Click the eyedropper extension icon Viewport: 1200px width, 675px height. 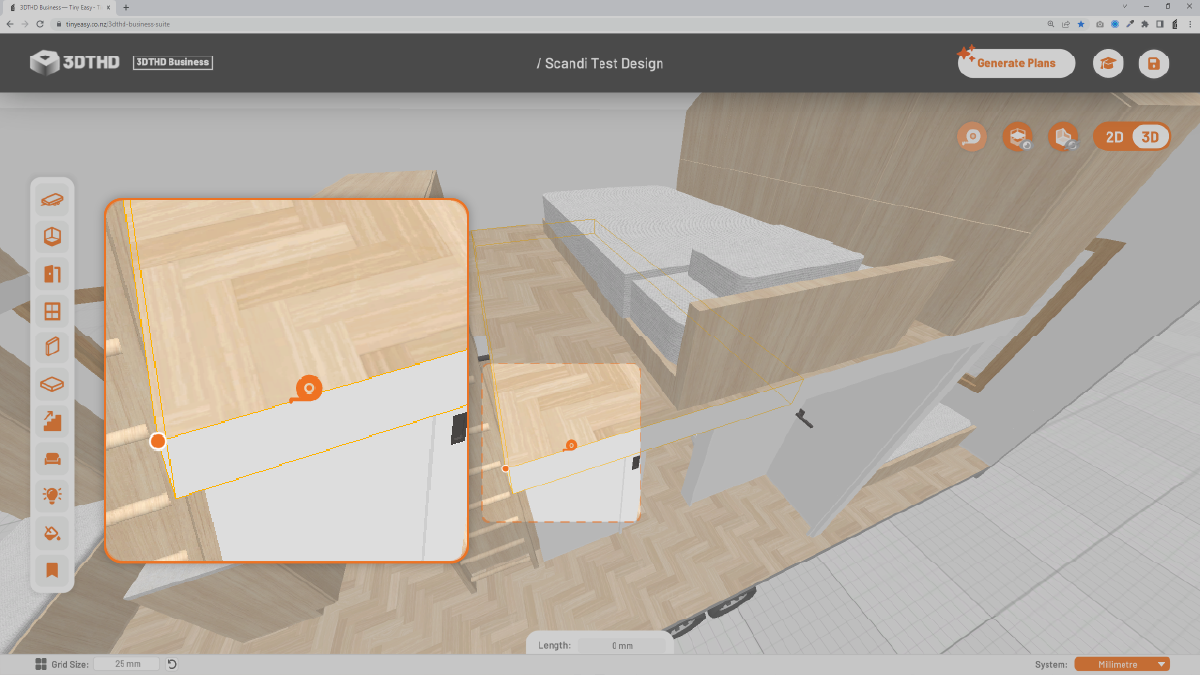1130,24
